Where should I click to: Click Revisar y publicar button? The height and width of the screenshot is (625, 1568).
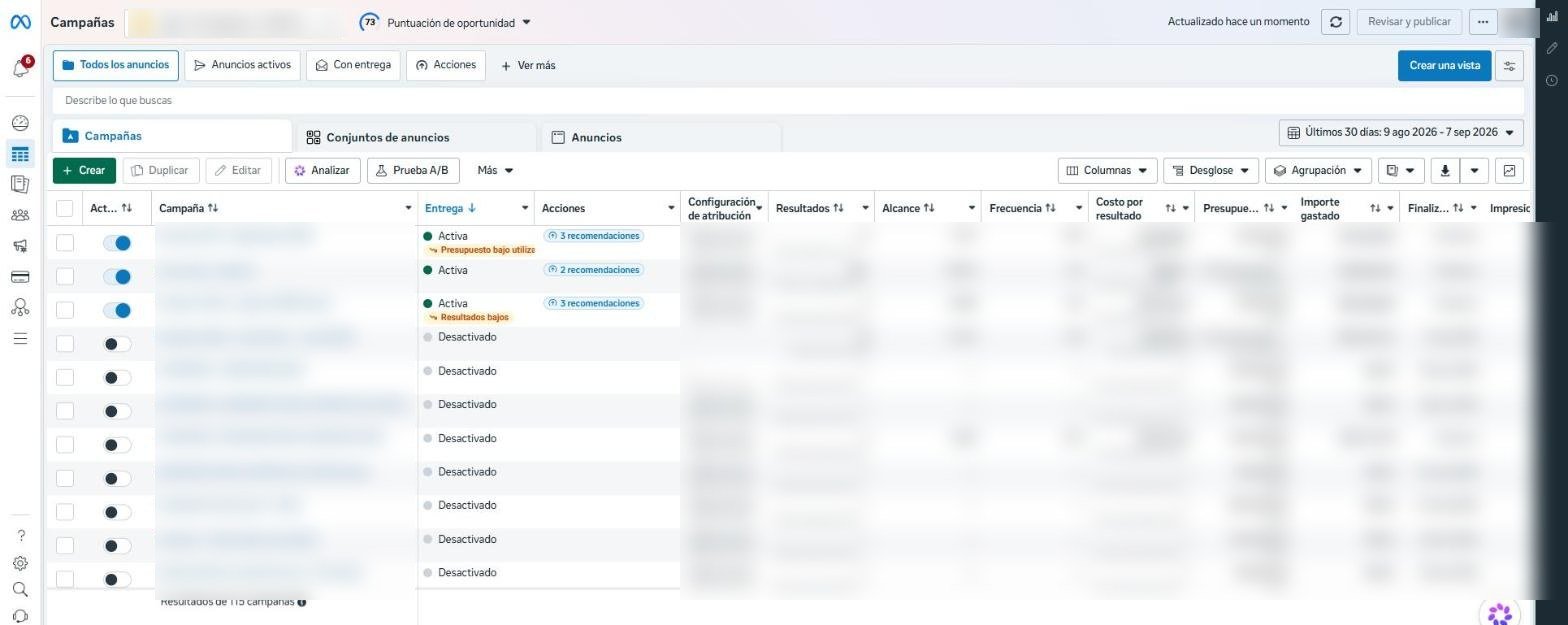tap(1410, 22)
